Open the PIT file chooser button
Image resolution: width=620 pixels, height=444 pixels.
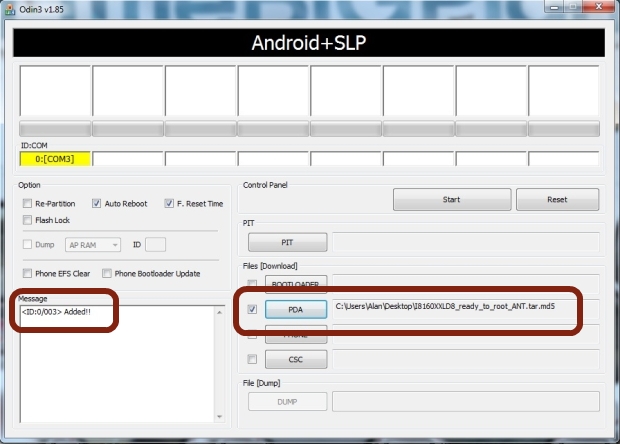pyautogui.click(x=287, y=242)
